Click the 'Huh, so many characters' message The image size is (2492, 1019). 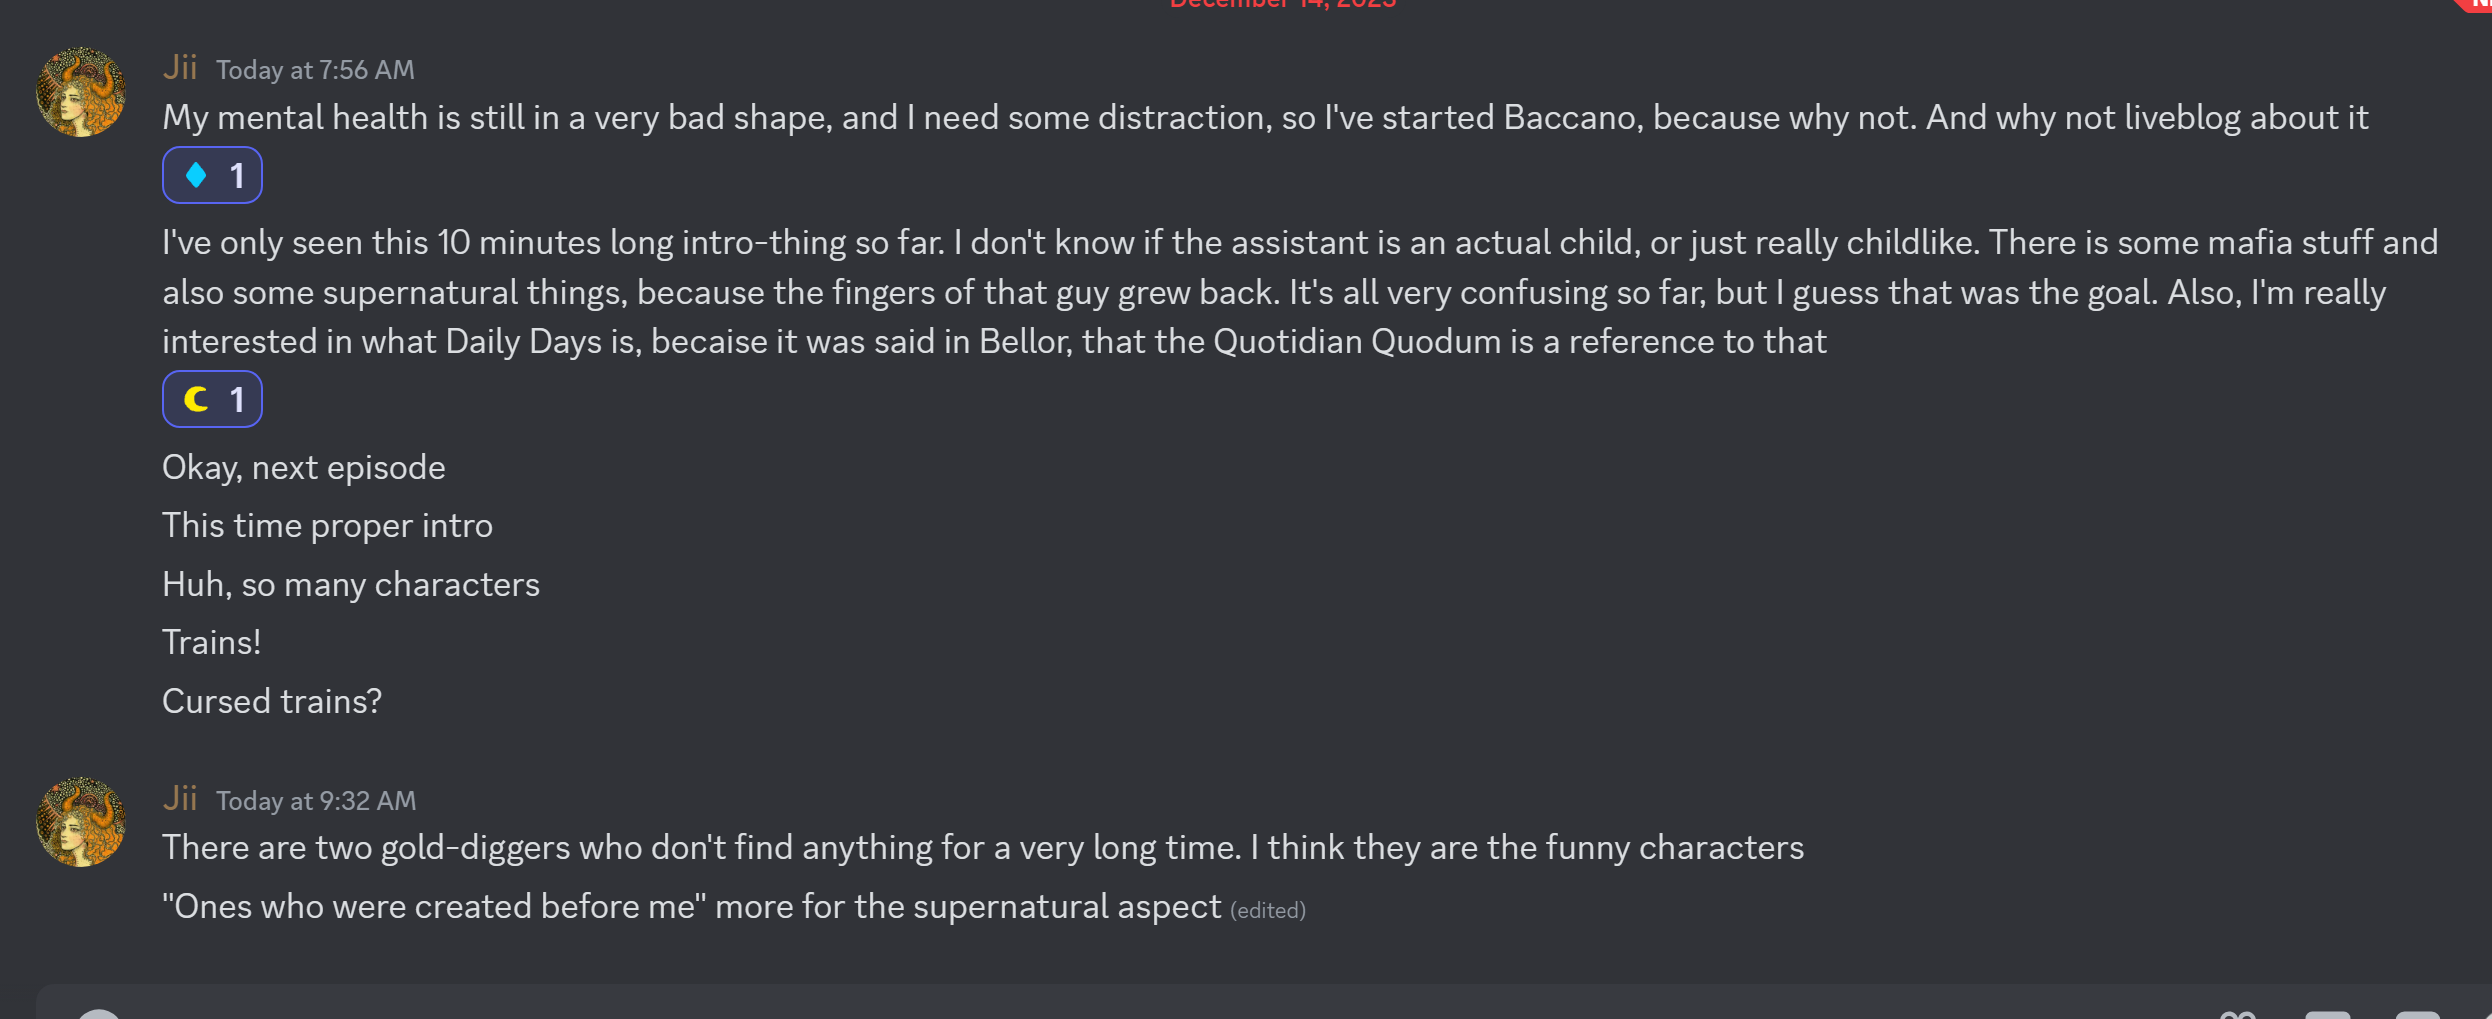coord(351,584)
